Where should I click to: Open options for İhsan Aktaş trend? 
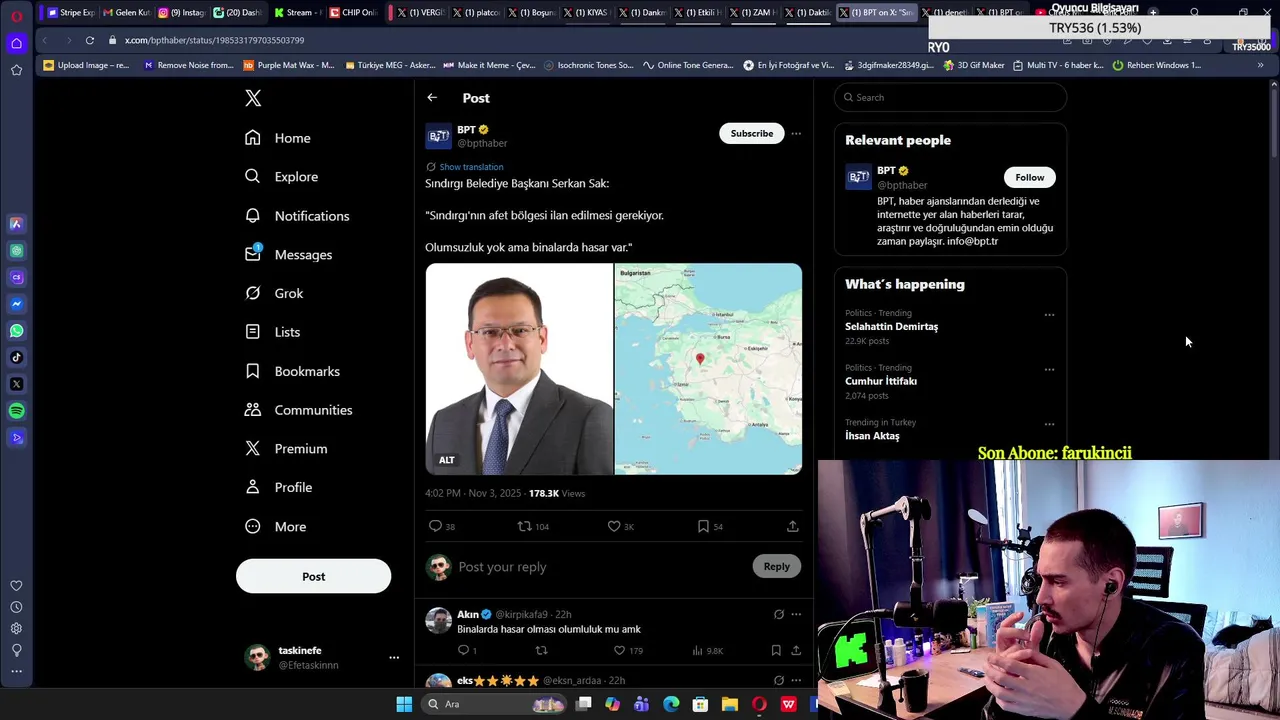coord(1049,424)
